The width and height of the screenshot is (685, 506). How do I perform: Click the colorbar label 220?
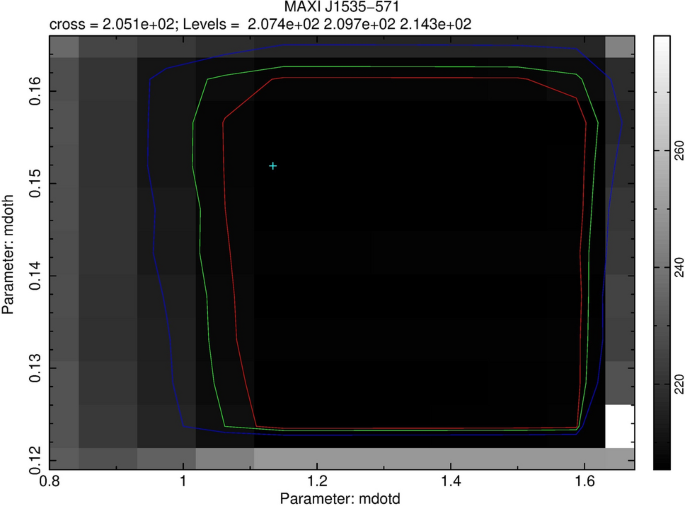coord(678,384)
